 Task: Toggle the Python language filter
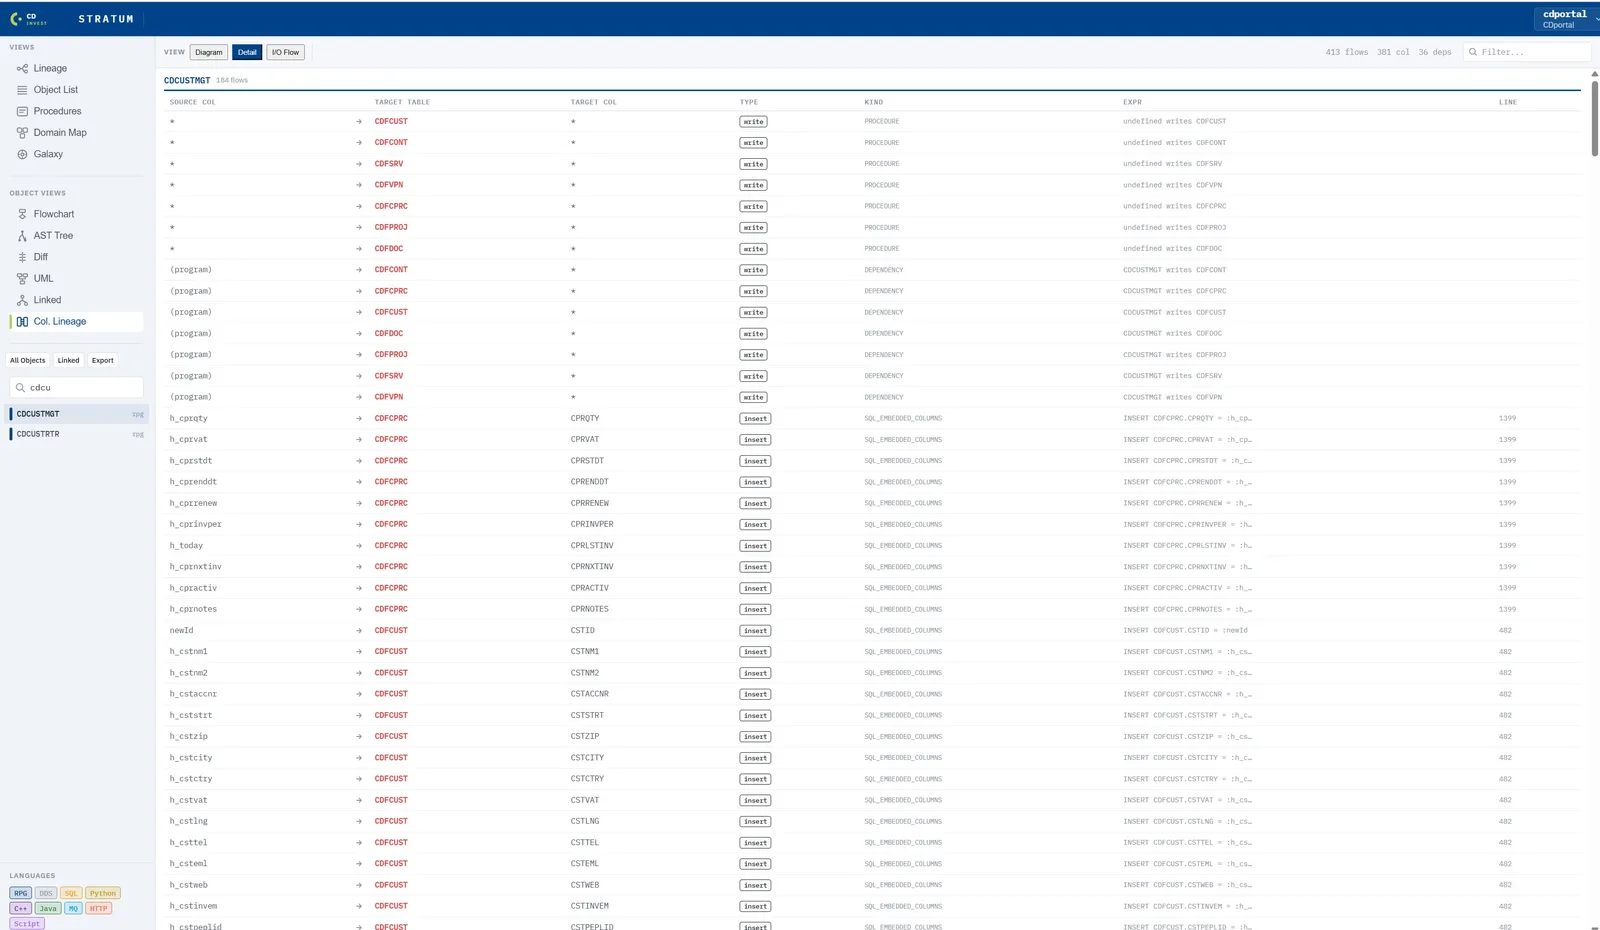click(103, 894)
